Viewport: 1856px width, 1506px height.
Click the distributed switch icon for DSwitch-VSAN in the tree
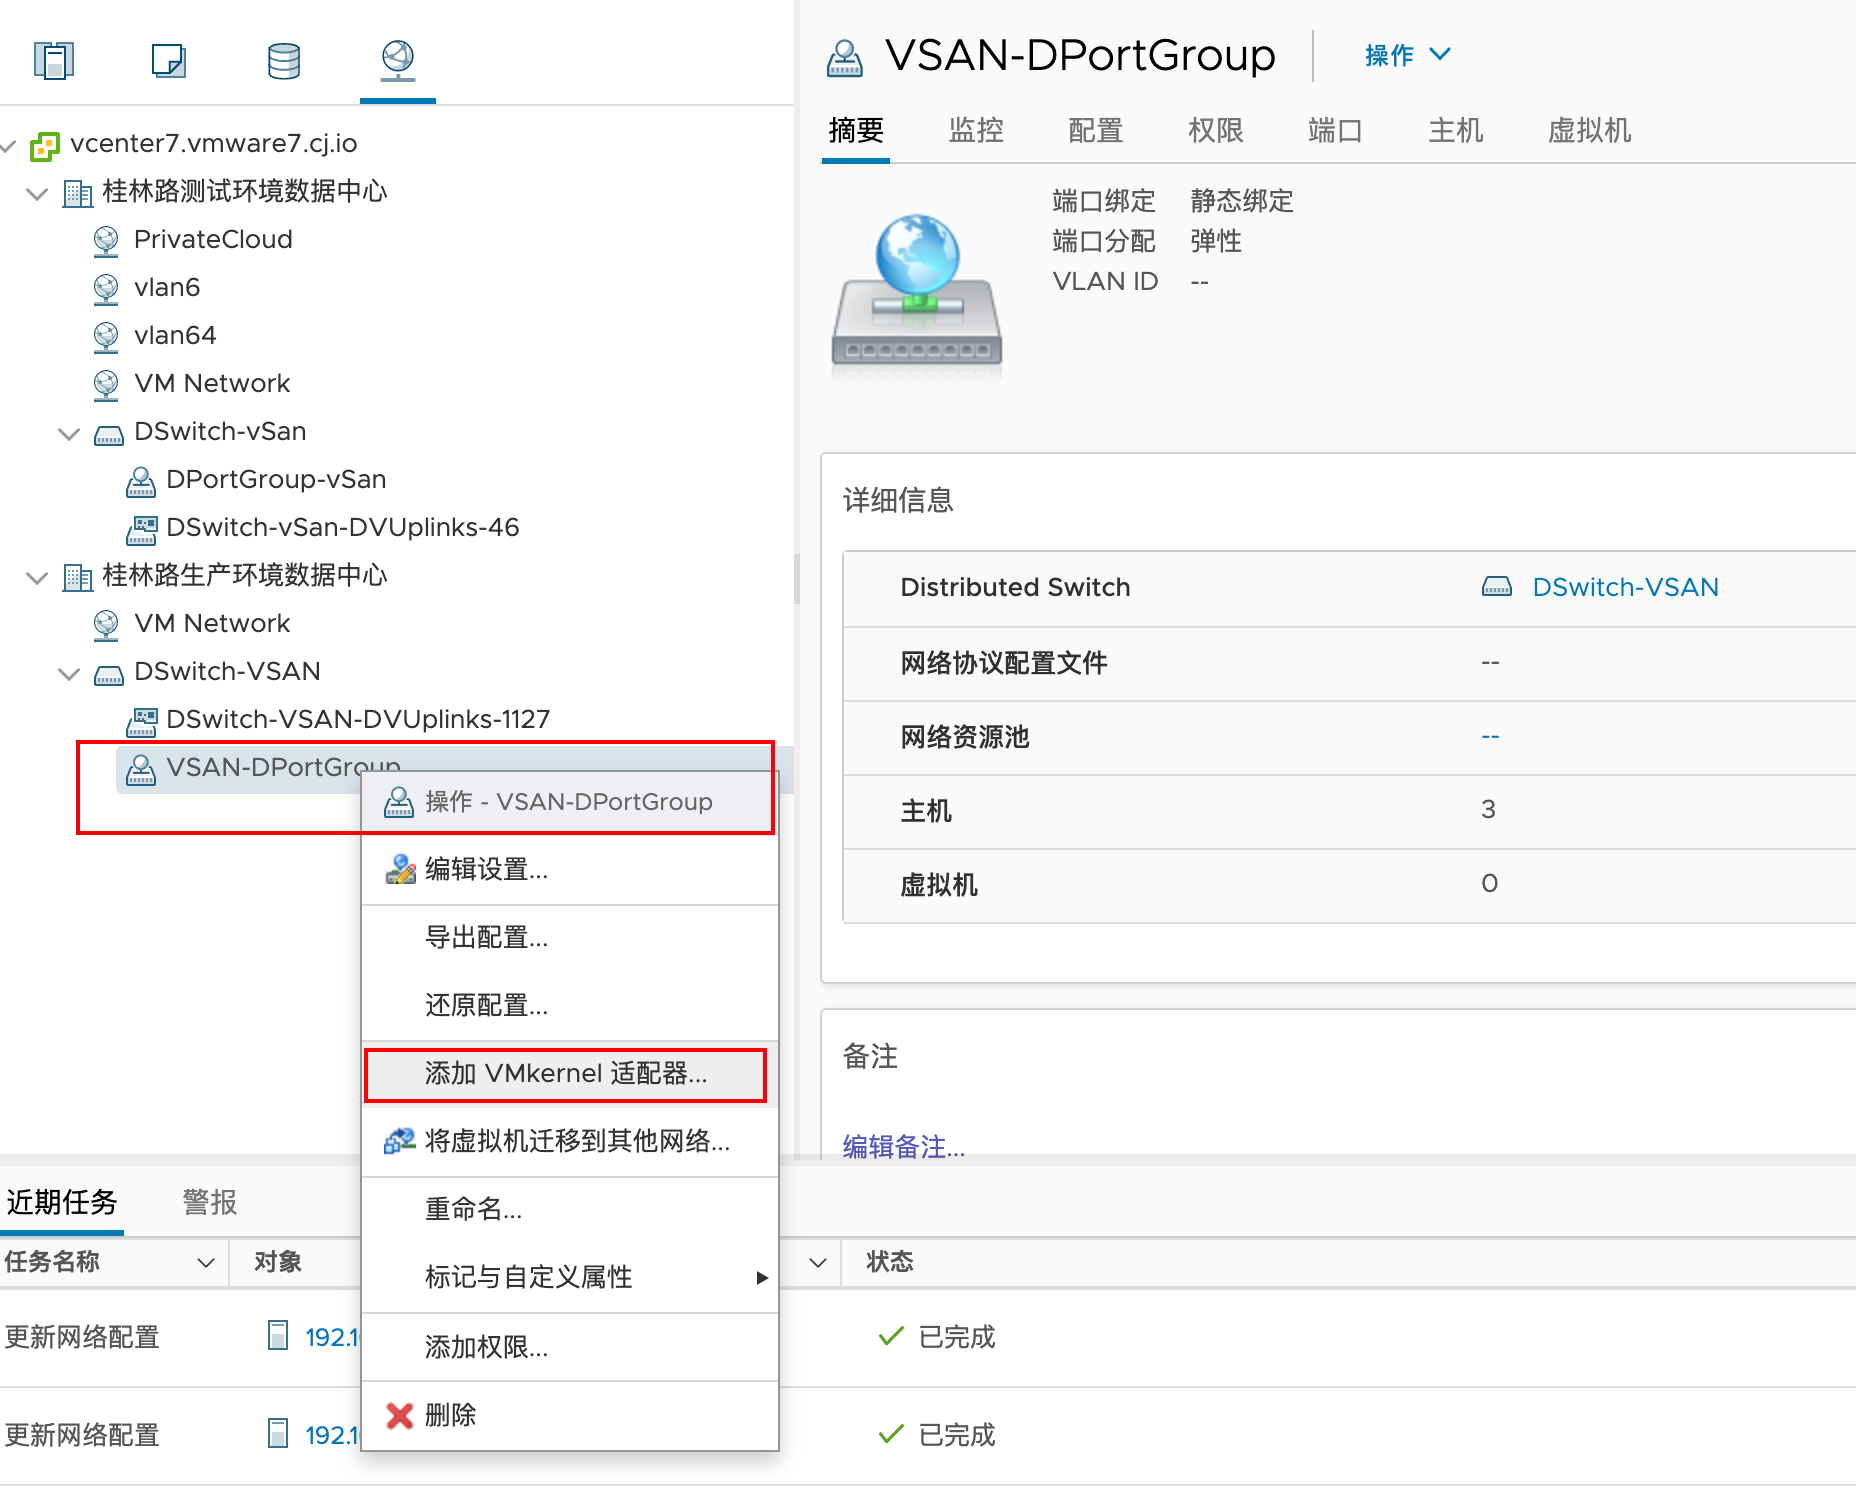click(x=109, y=675)
